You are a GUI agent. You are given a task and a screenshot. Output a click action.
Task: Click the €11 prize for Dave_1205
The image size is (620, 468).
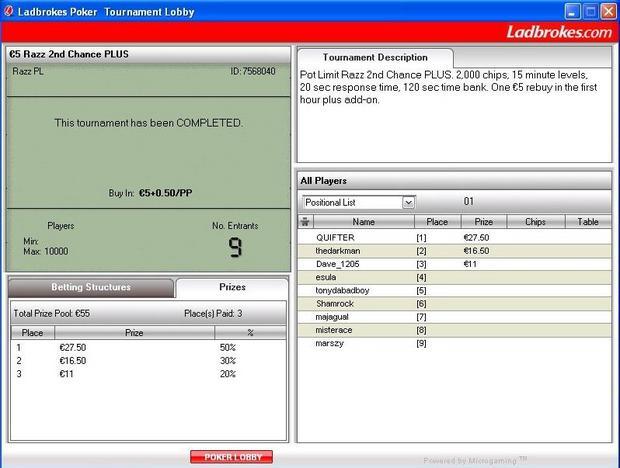pos(470,264)
